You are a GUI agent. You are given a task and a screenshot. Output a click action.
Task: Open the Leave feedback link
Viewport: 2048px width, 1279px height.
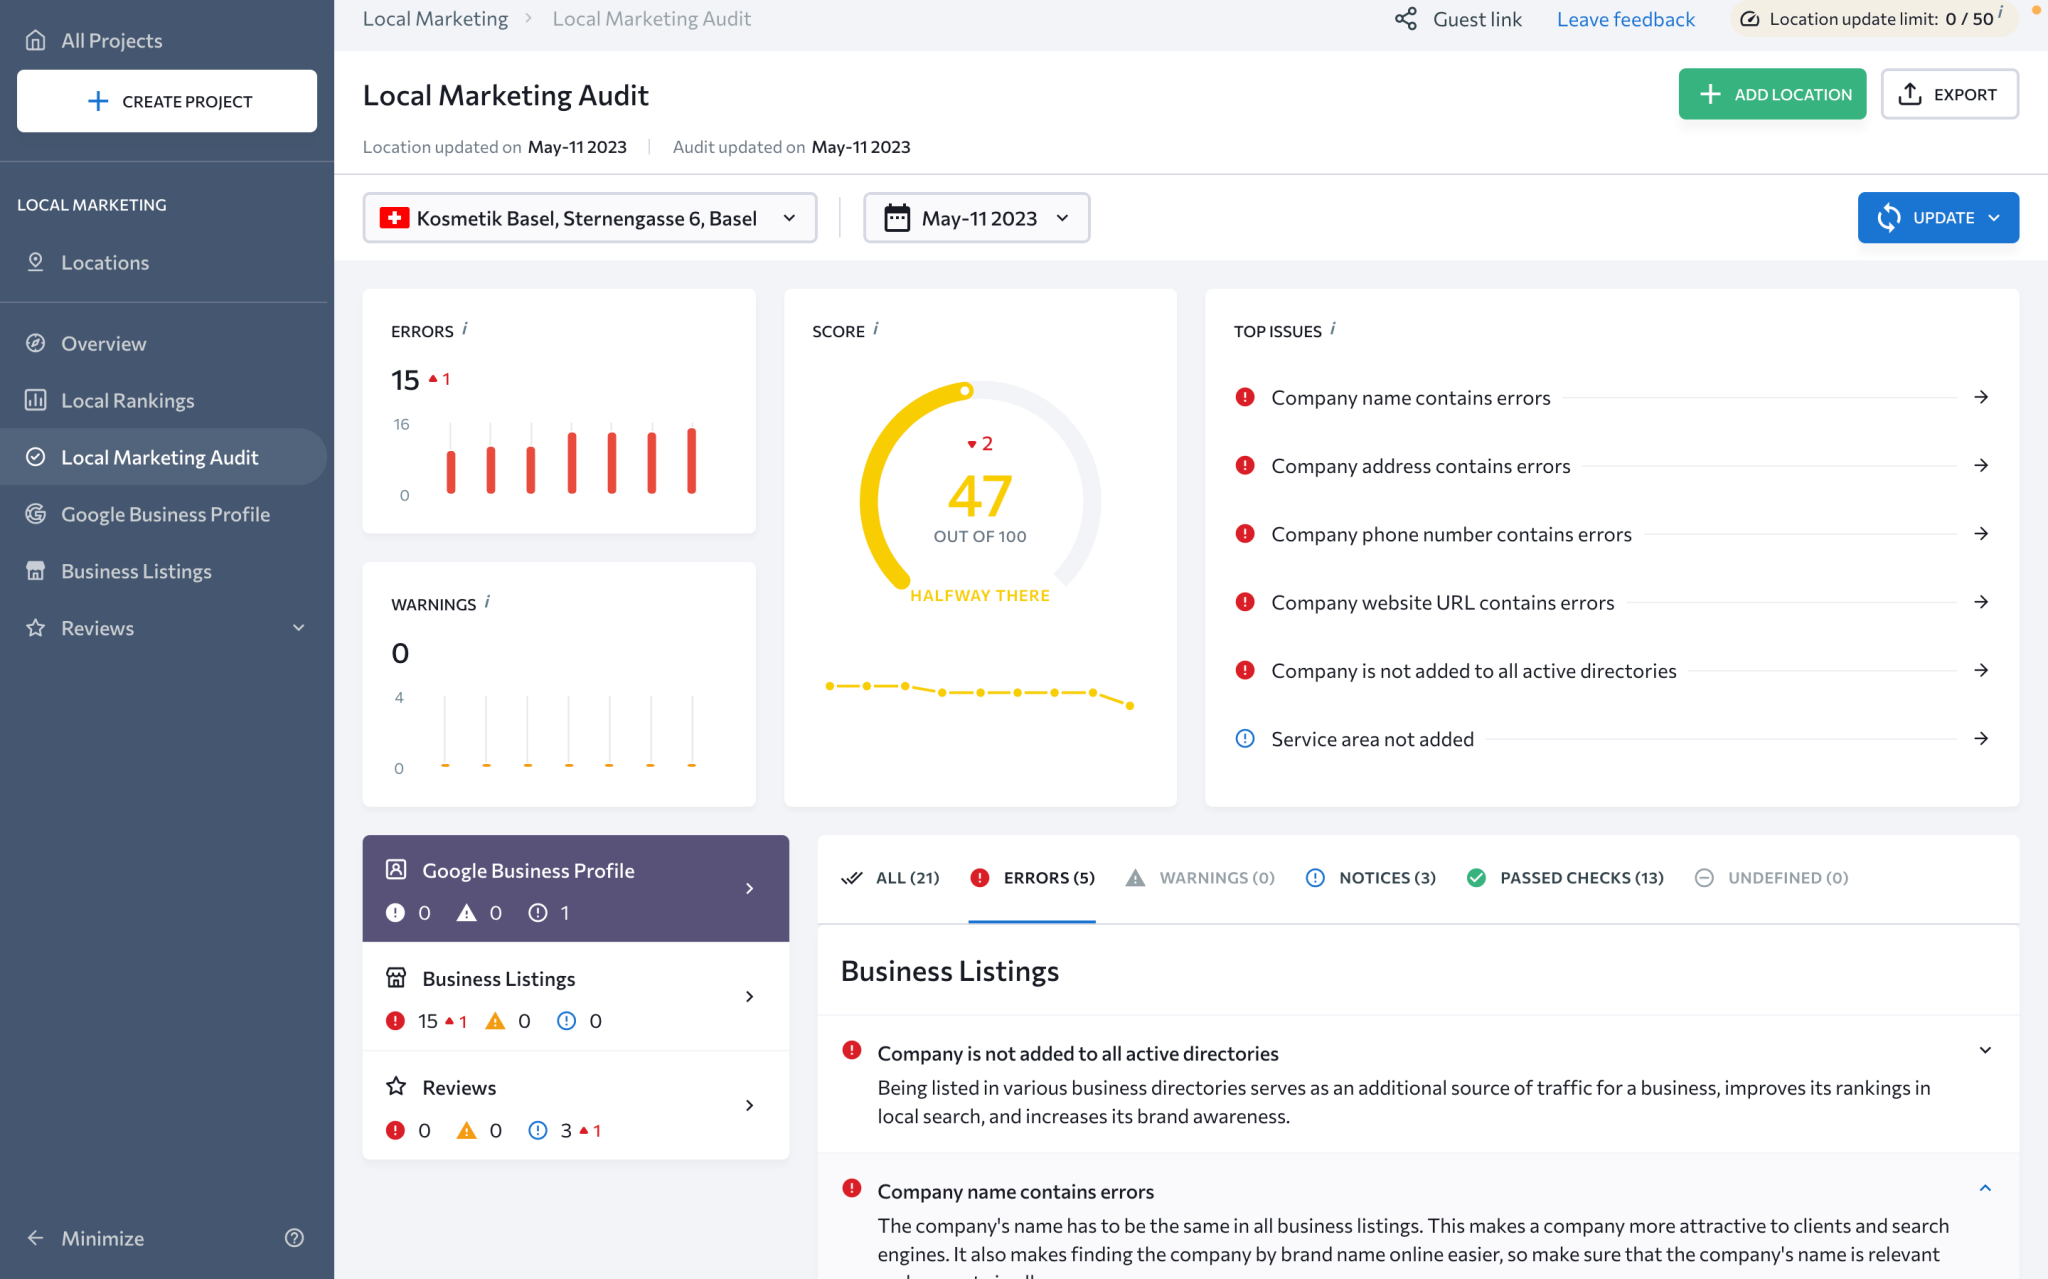(x=1625, y=18)
